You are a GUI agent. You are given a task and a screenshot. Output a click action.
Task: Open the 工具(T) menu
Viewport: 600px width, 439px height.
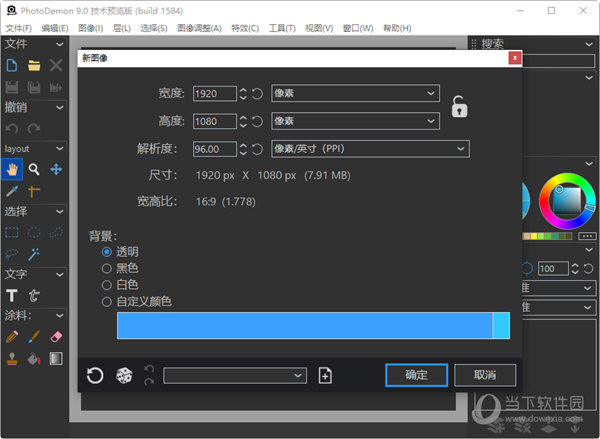(282, 28)
